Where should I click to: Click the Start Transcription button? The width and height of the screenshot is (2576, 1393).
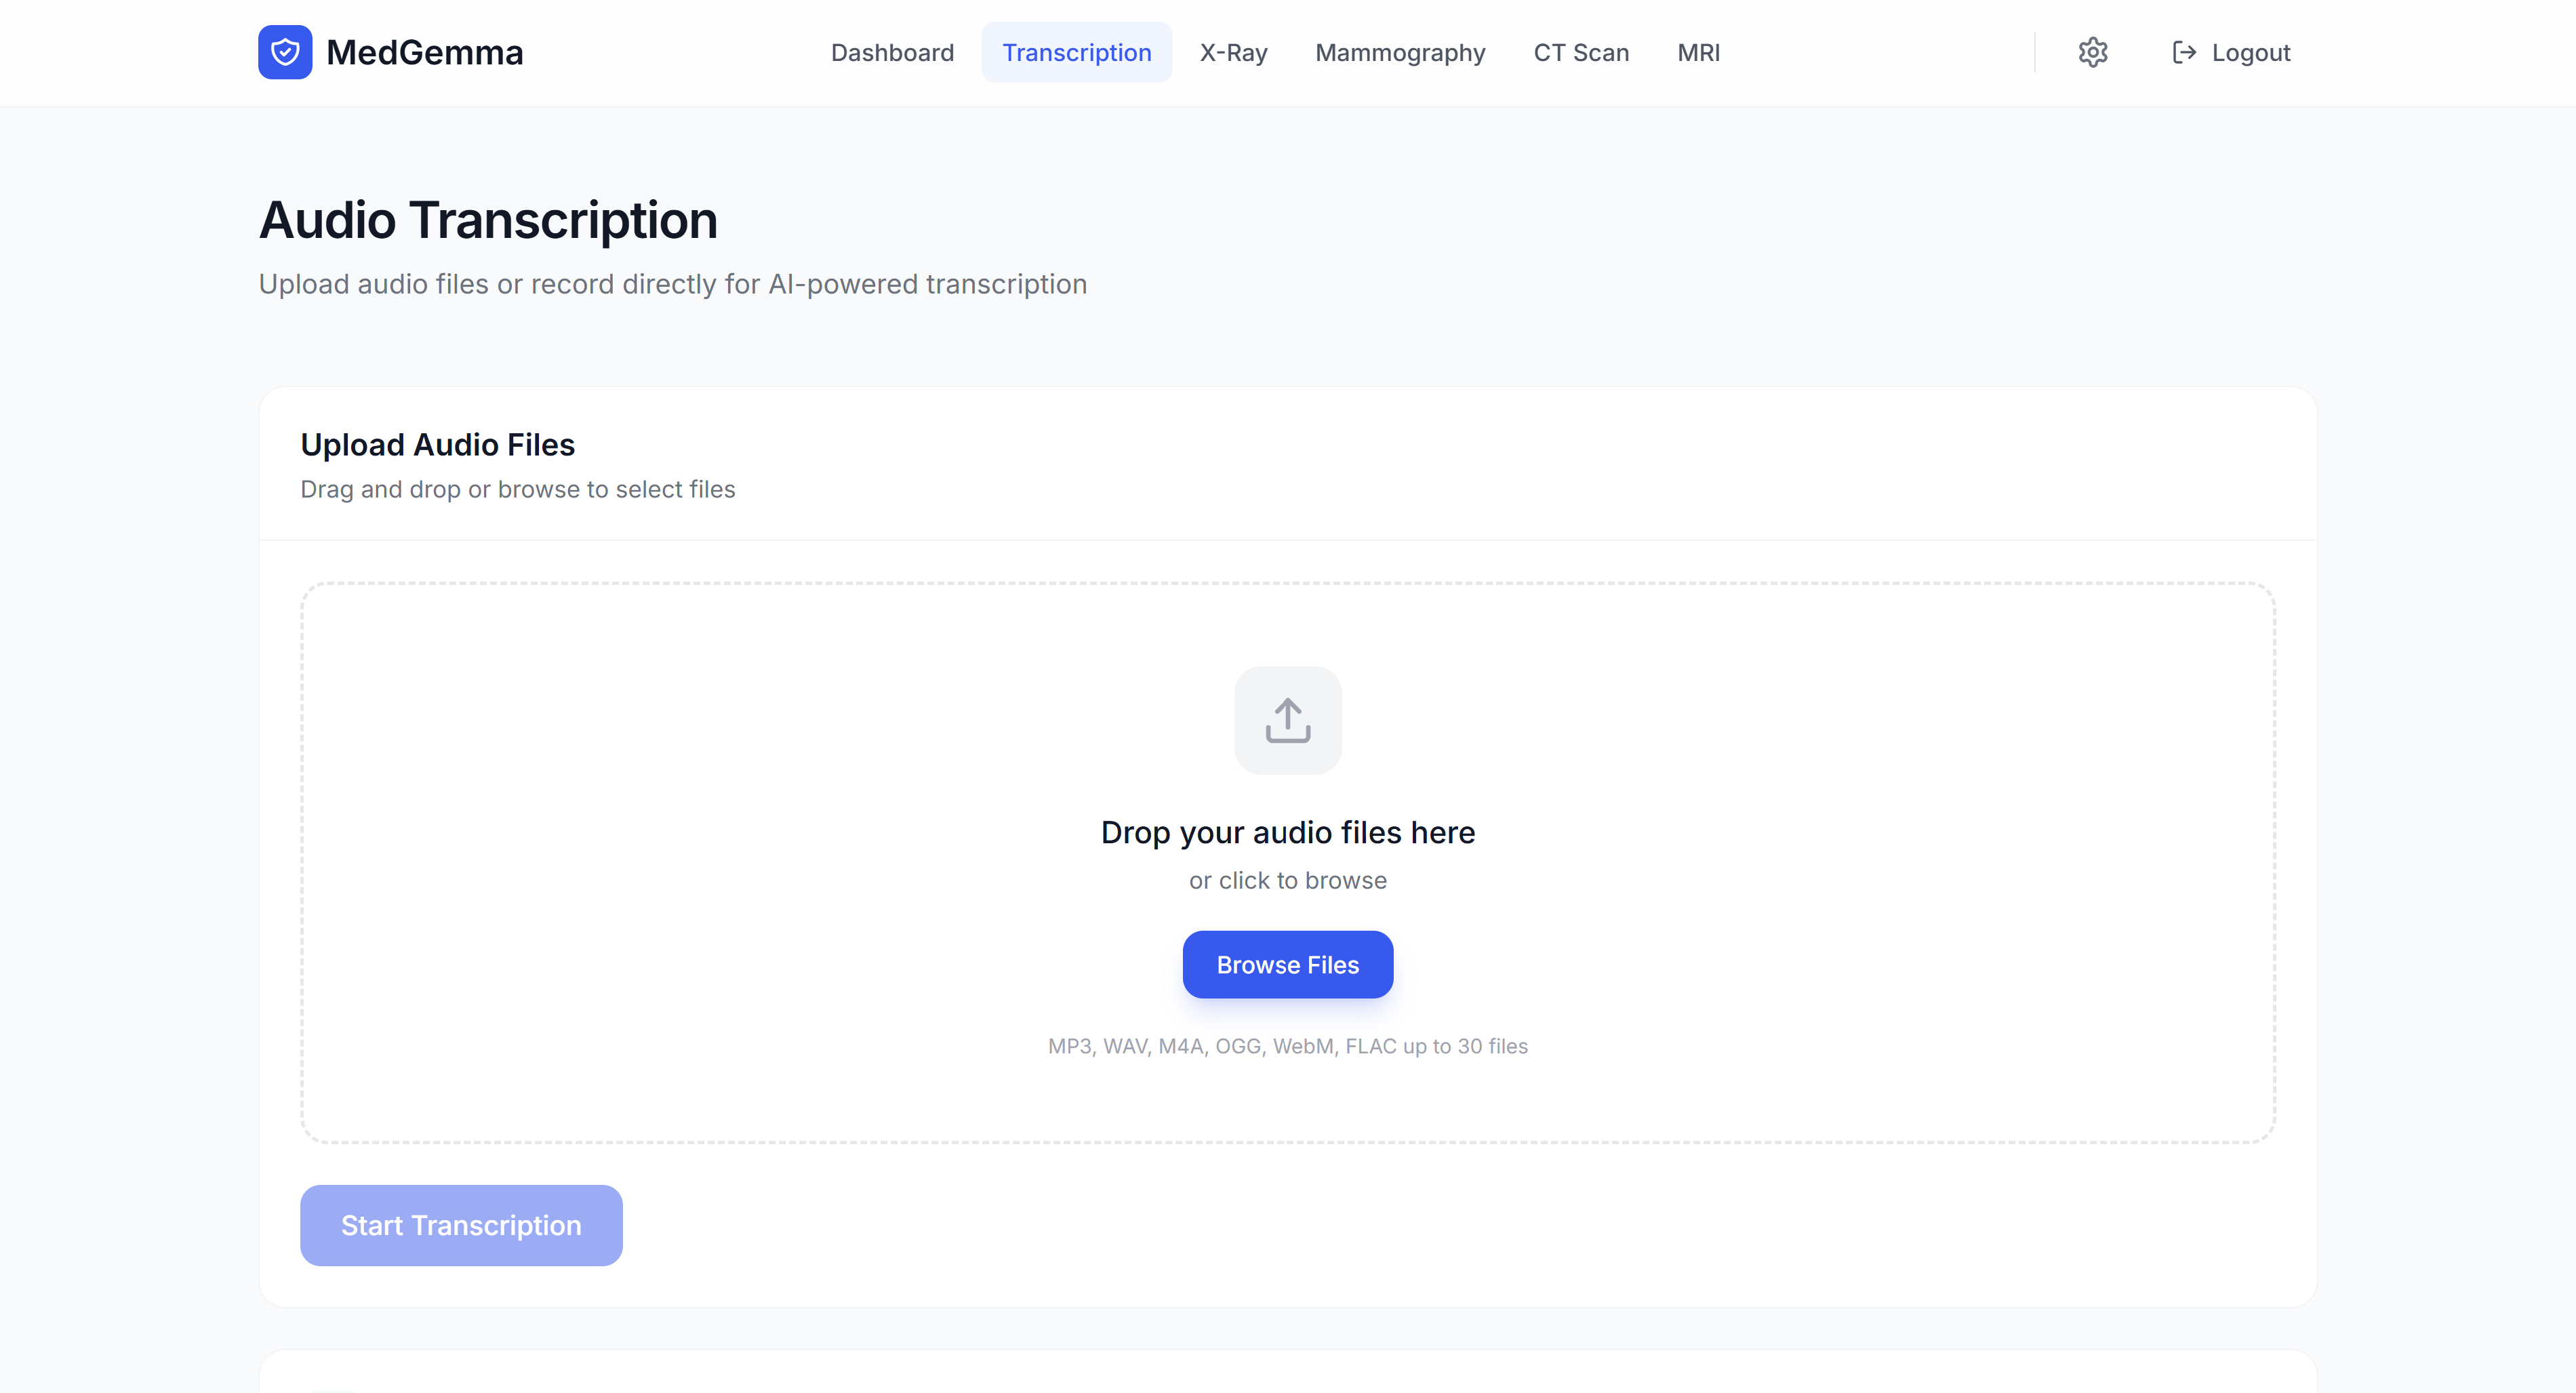click(x=461, y=1225)
